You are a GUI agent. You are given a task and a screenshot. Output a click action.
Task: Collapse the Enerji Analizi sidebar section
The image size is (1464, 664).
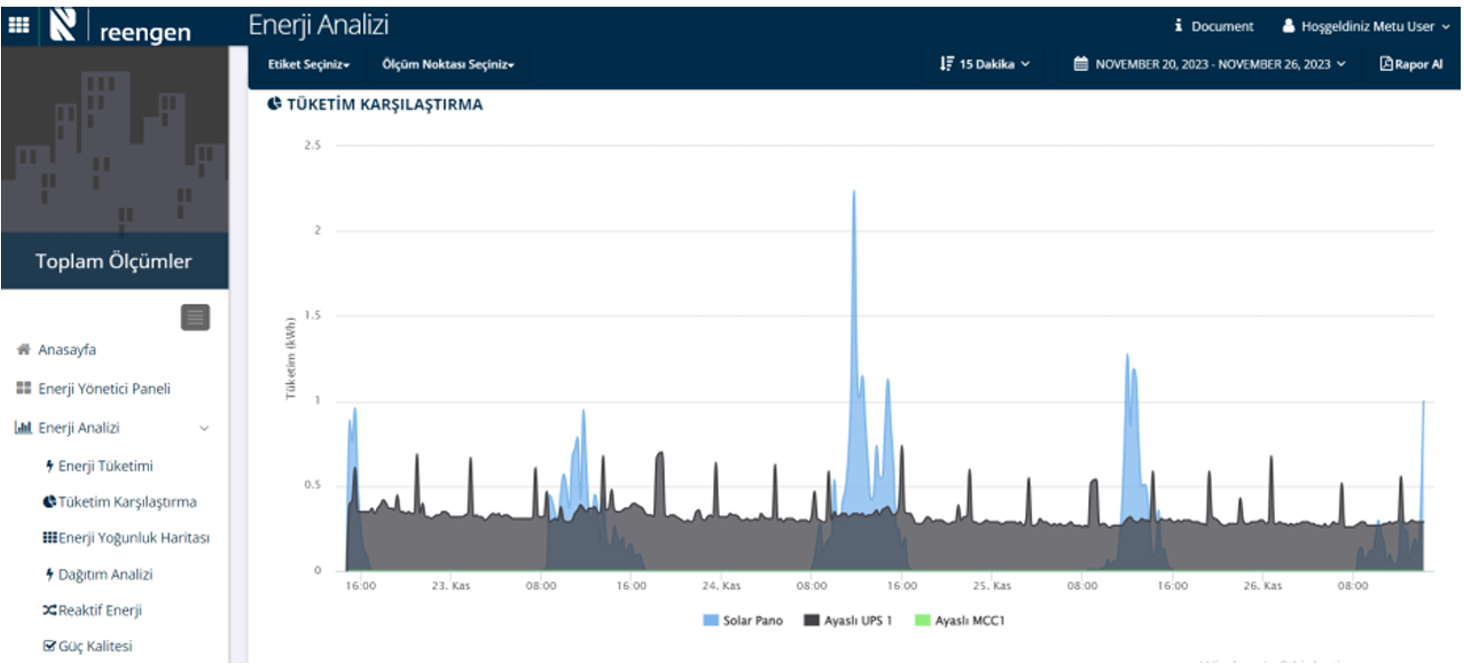[204, 428]
